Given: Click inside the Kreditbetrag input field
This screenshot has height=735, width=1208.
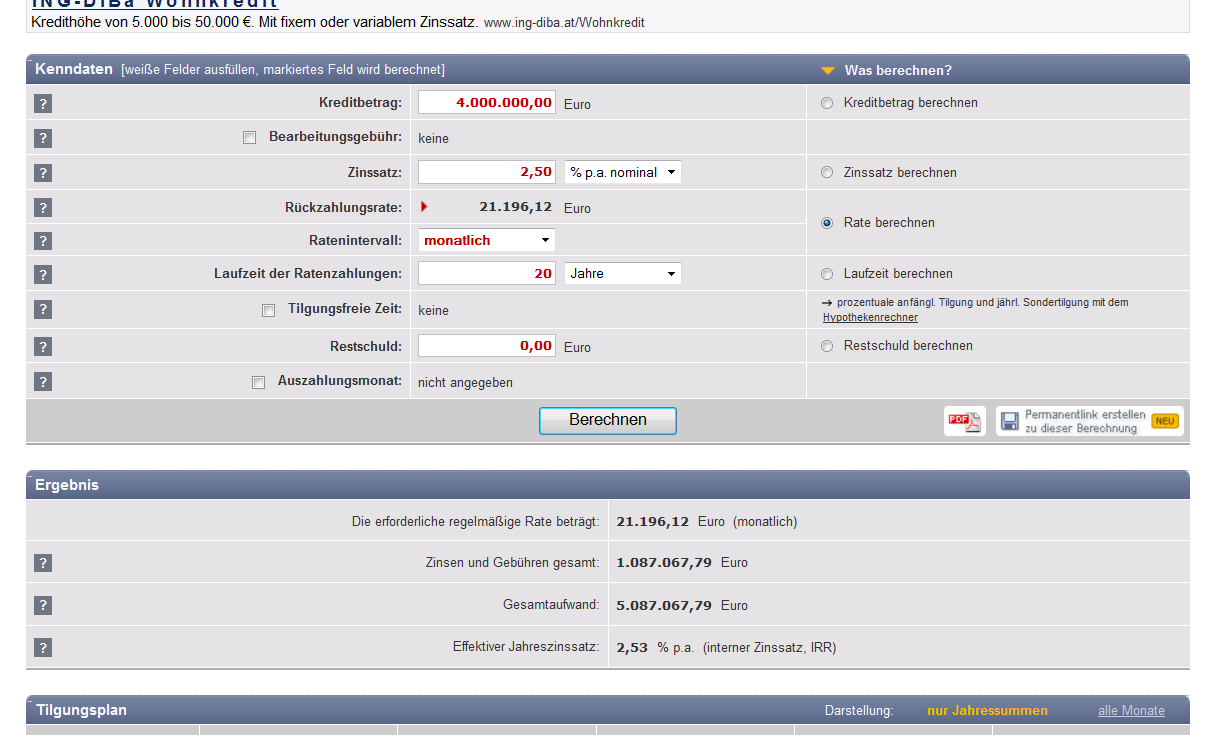Looking at the screenshot, I should pyautogui.click(x=486, y=101).
